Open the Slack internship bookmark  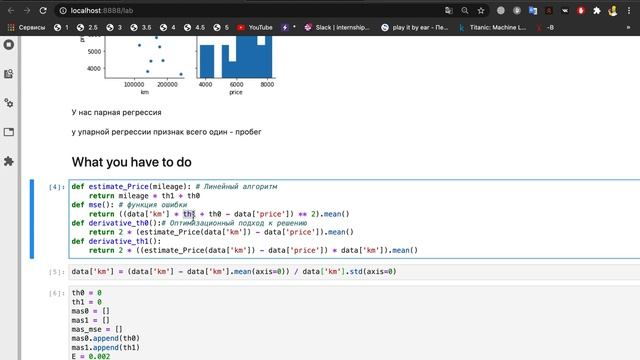pos(337,27)
